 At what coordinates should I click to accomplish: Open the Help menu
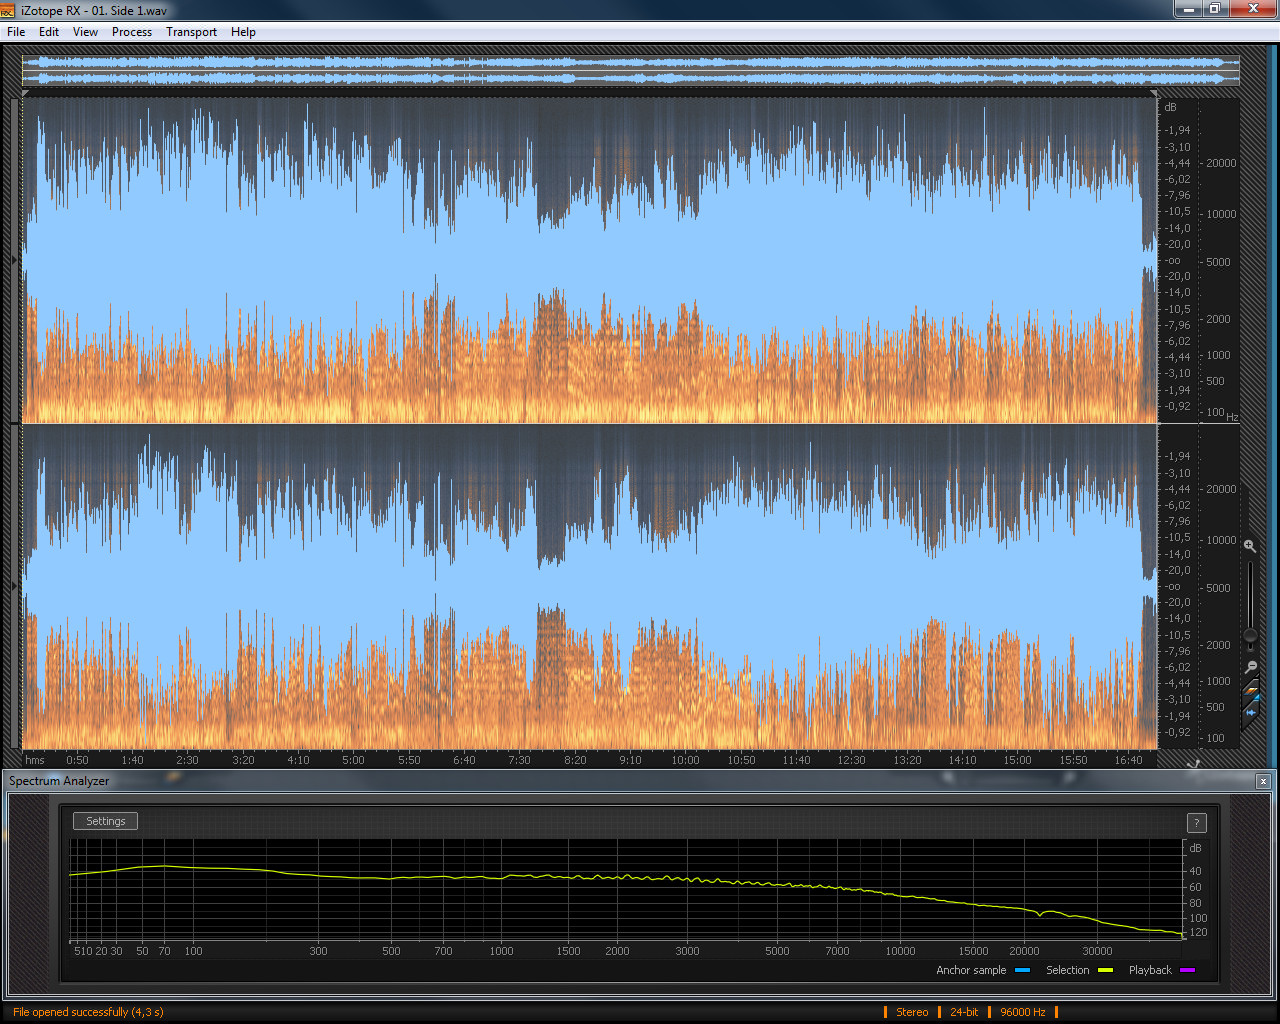tap(243, 32)
